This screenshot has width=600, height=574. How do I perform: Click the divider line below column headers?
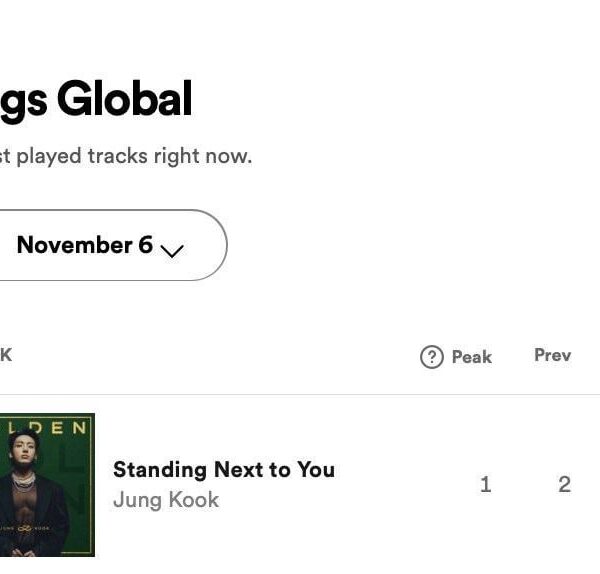coord(300,394)
